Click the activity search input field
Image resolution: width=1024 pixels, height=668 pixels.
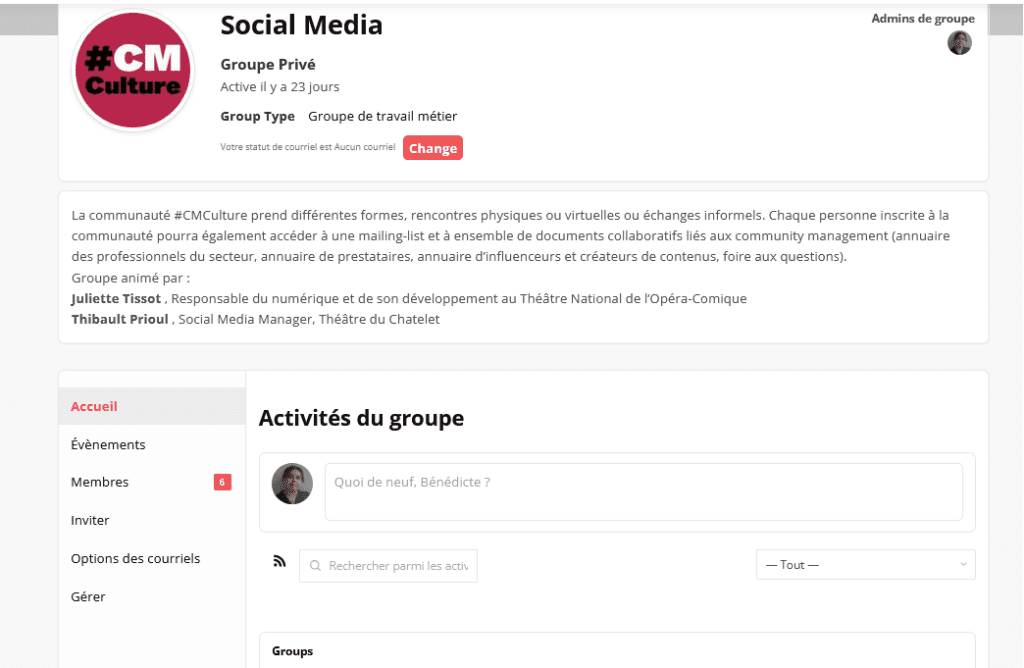pos(398,566)
